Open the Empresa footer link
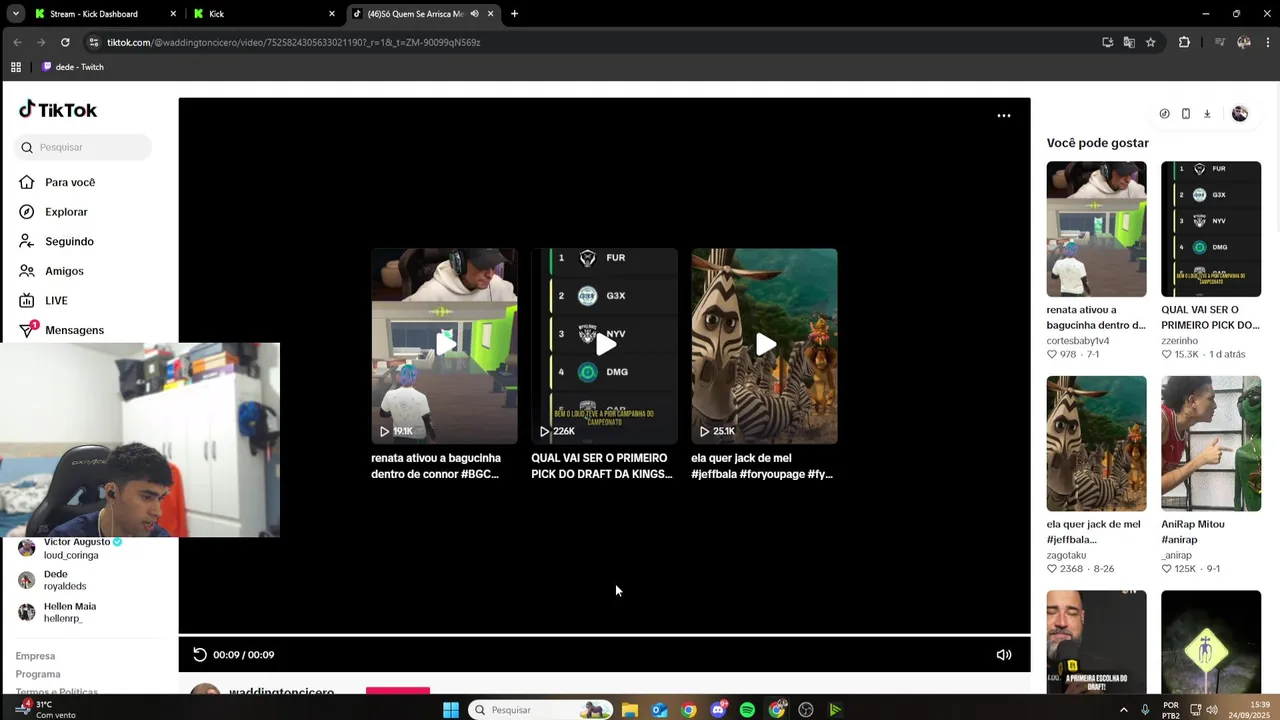1280x720 pixels. point(35,656)
